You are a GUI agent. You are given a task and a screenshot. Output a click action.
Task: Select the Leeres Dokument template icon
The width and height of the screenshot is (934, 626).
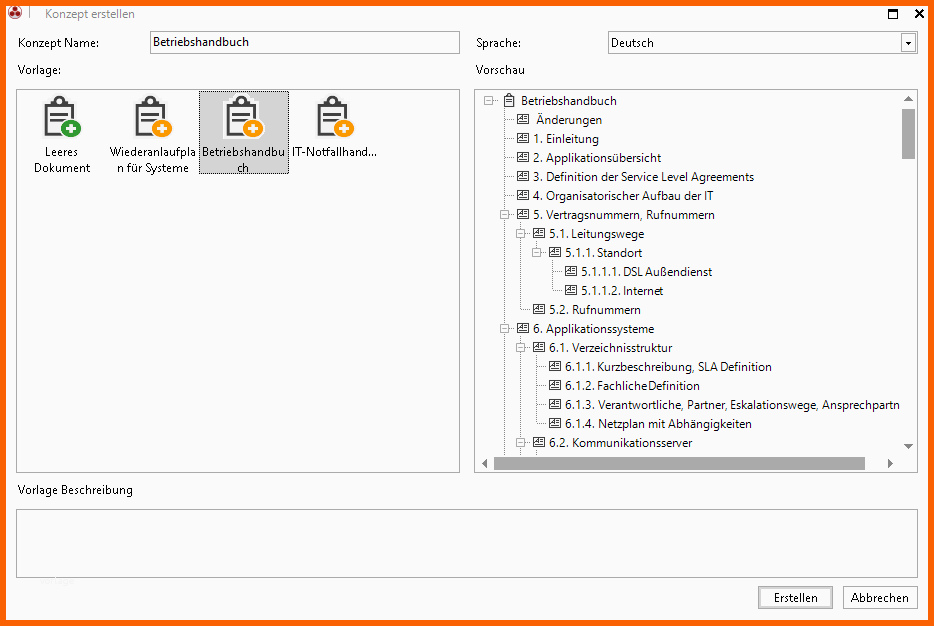point(61,118)
